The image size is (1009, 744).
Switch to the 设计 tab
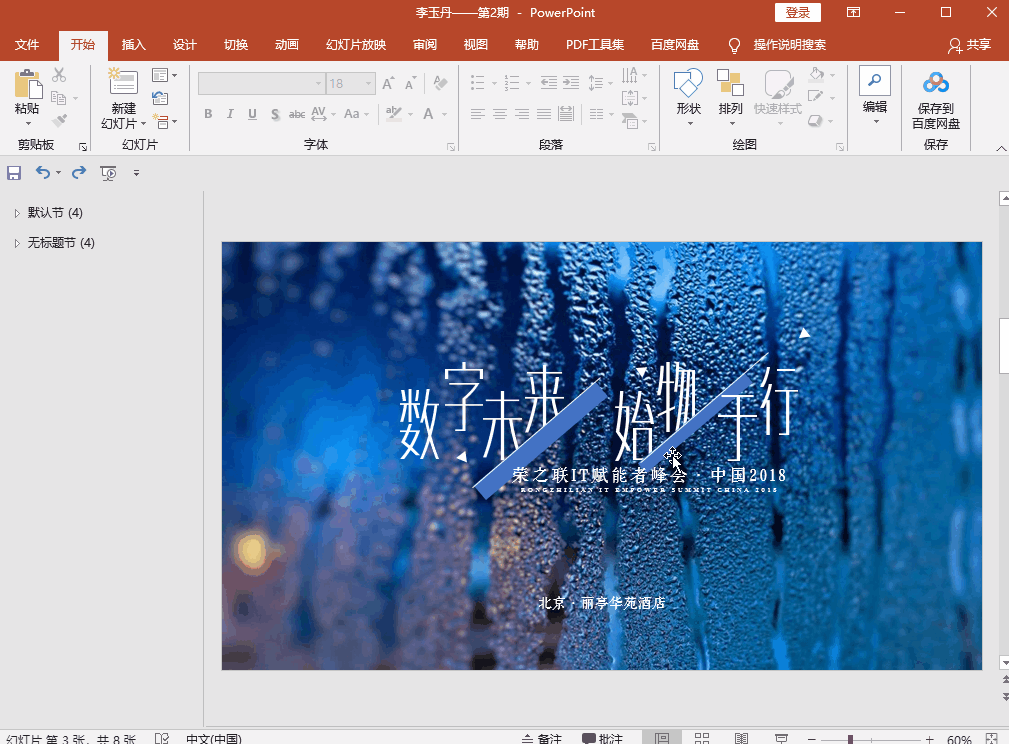pos(185,45)
